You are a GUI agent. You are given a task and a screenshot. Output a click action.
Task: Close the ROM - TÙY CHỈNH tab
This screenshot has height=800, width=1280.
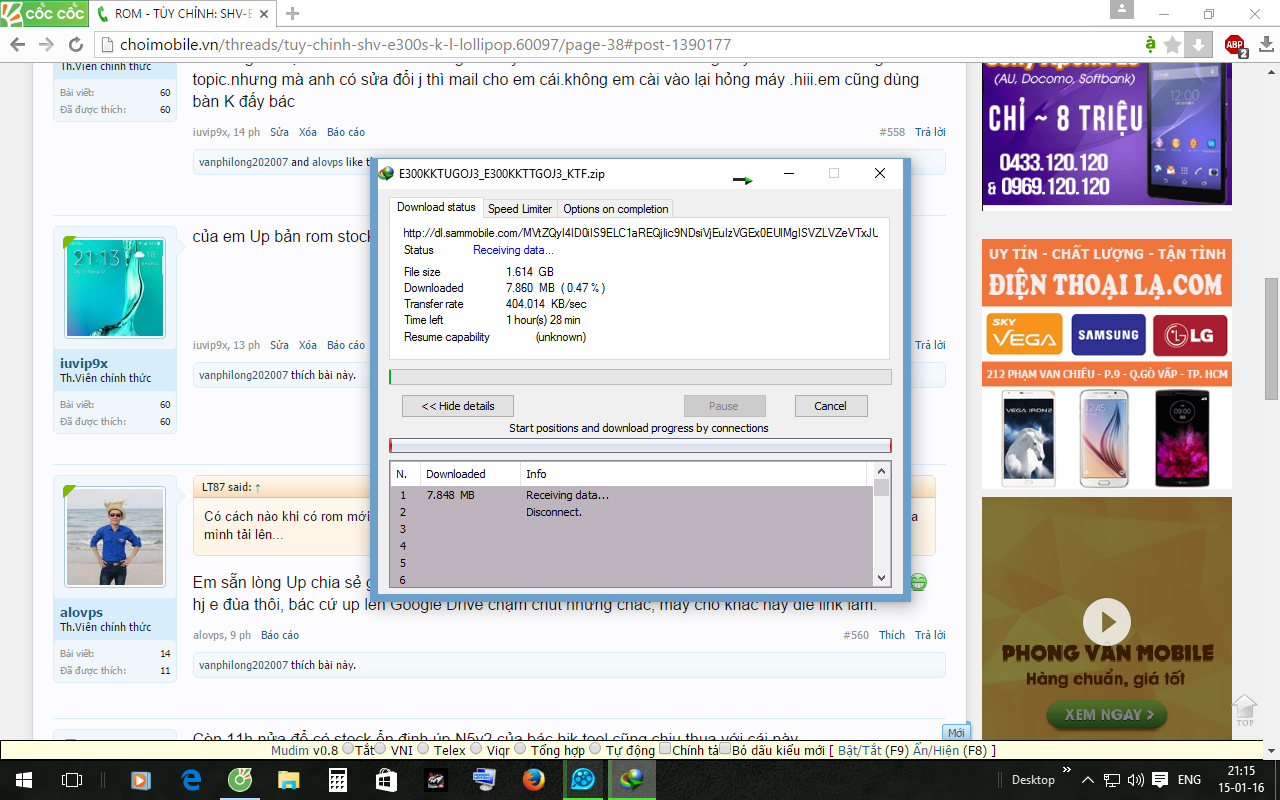pos(264,14)
